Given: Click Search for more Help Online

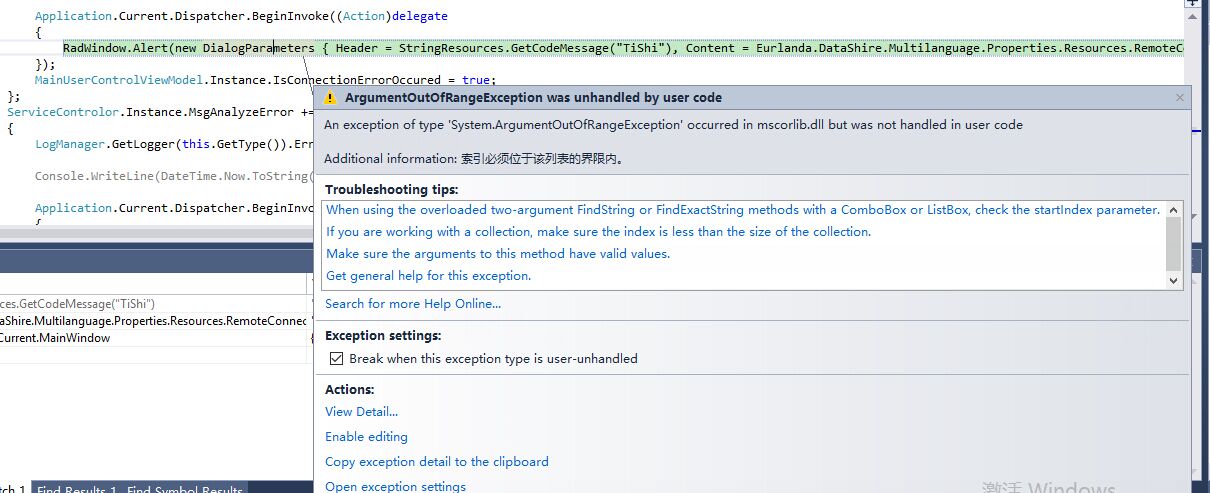Looking at the screenshot, I should (x=412, y=304).
